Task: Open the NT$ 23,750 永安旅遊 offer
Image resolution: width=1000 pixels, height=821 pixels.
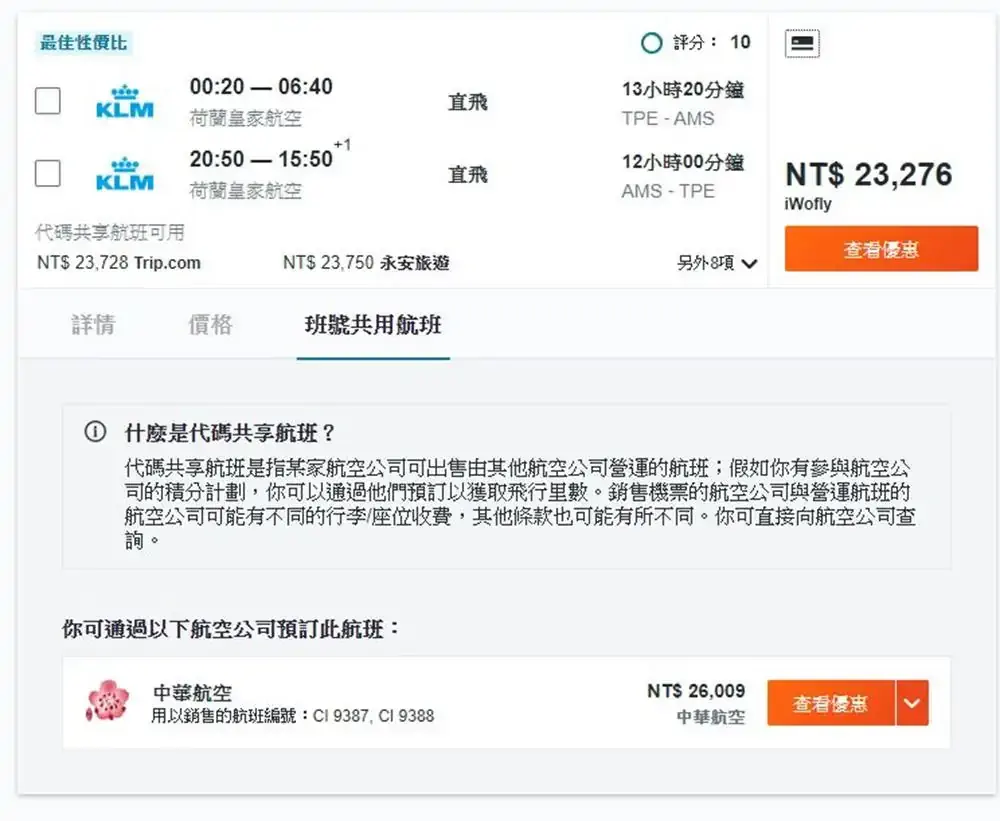Action: pyautogui.click(x=366, y=263)
